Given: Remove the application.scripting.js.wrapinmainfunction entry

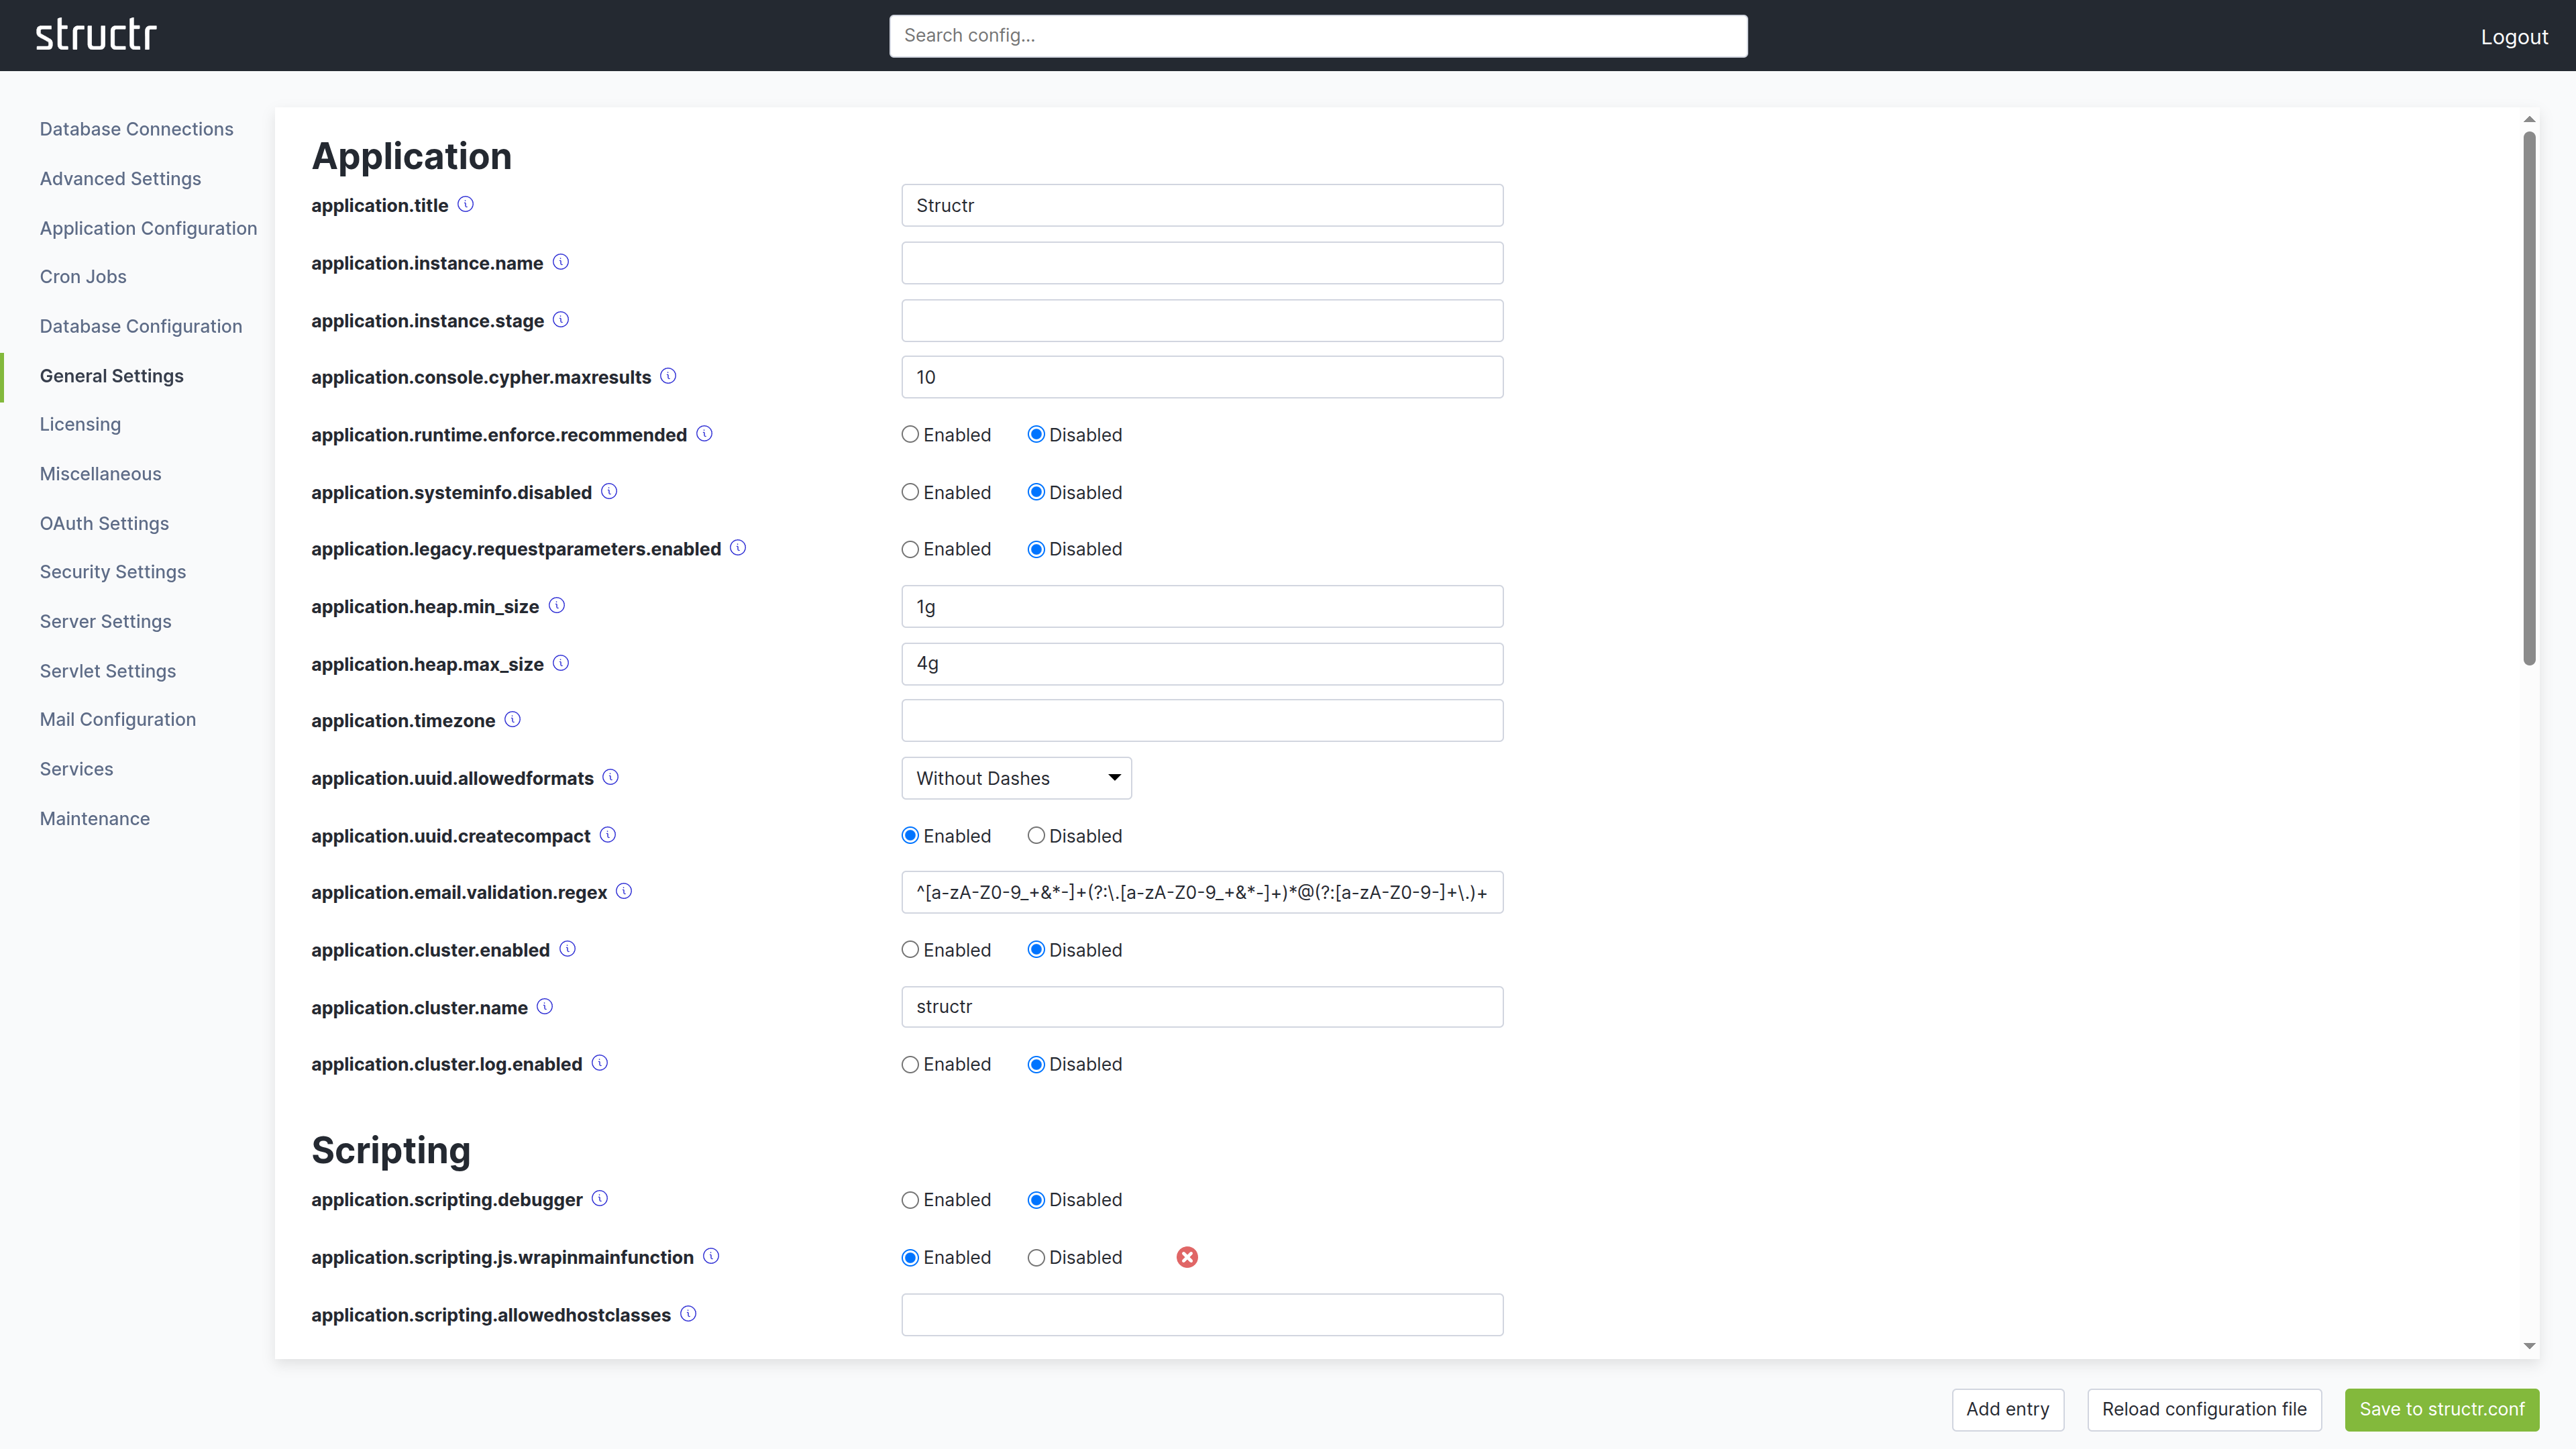Looking at the screenshot, I should click(x=1187, y=1257).
